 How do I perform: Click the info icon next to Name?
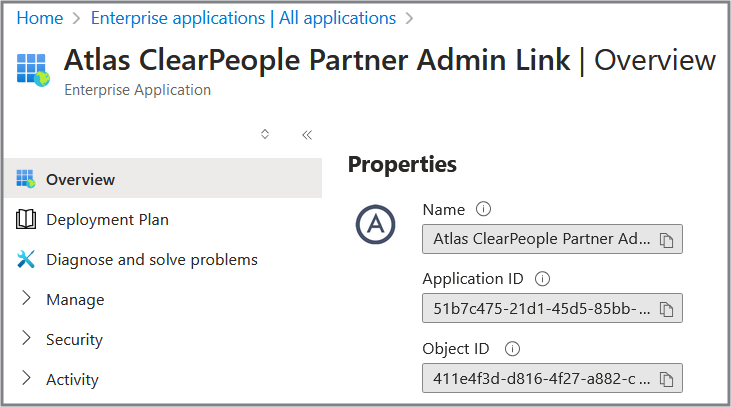point(484,210)
